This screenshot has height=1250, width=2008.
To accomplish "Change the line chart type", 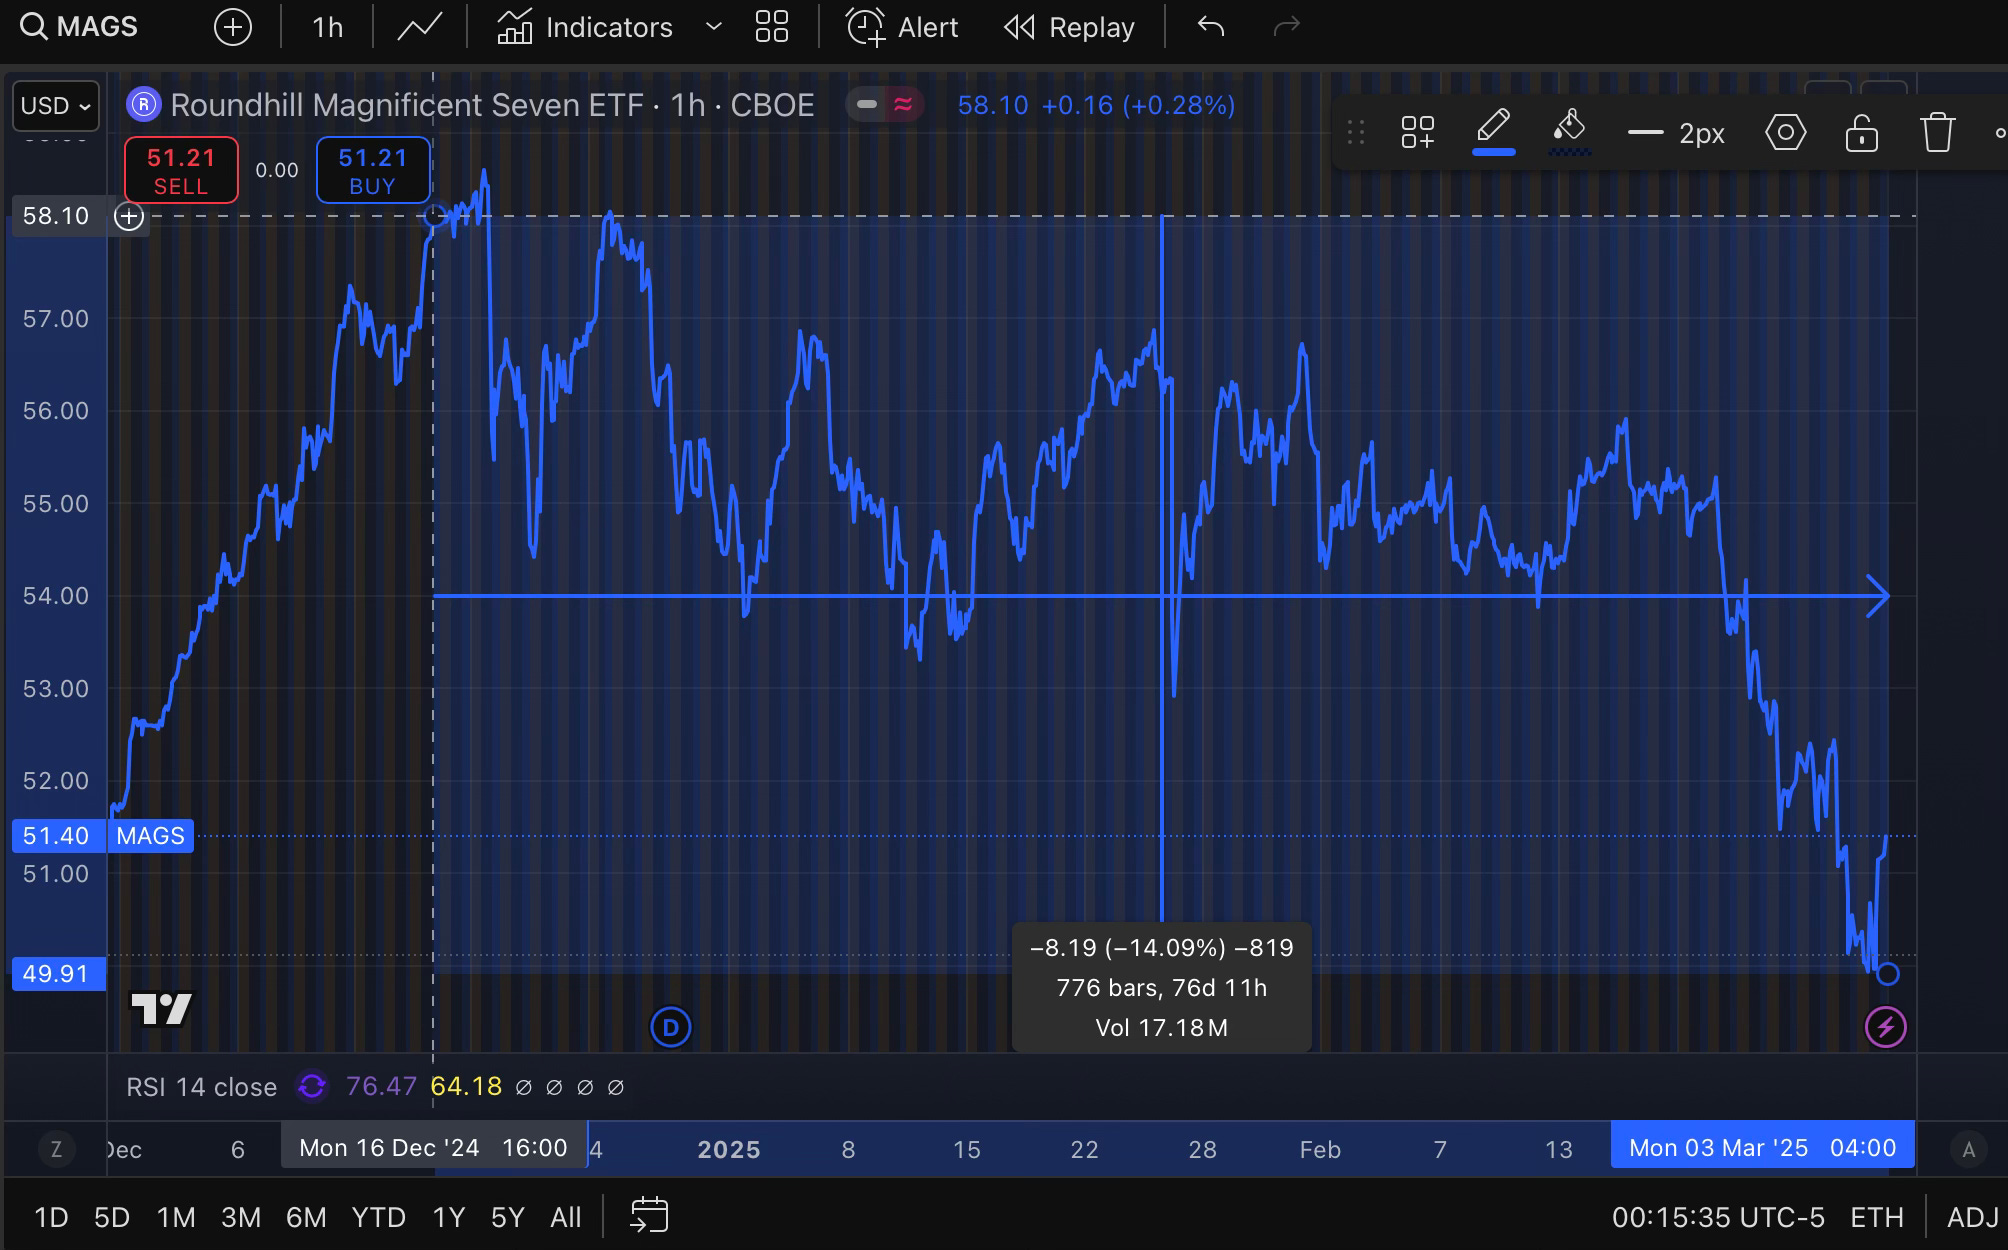I will coord(420,27).
